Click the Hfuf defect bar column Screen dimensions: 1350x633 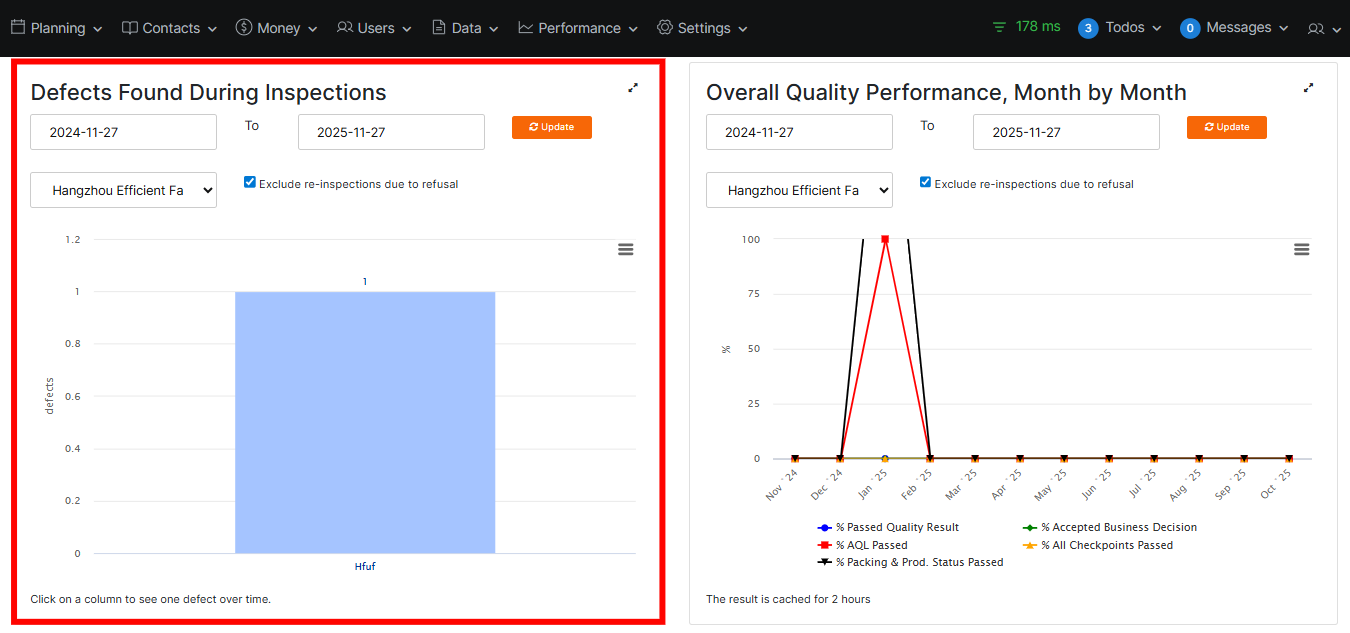(365, 422)
